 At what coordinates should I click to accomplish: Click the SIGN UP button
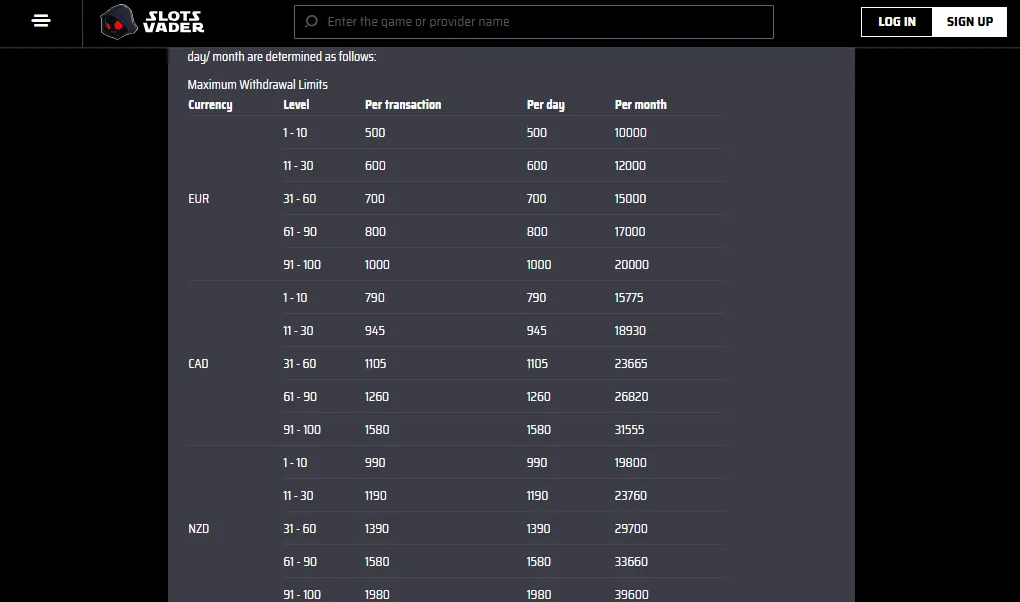coord(969,21)
